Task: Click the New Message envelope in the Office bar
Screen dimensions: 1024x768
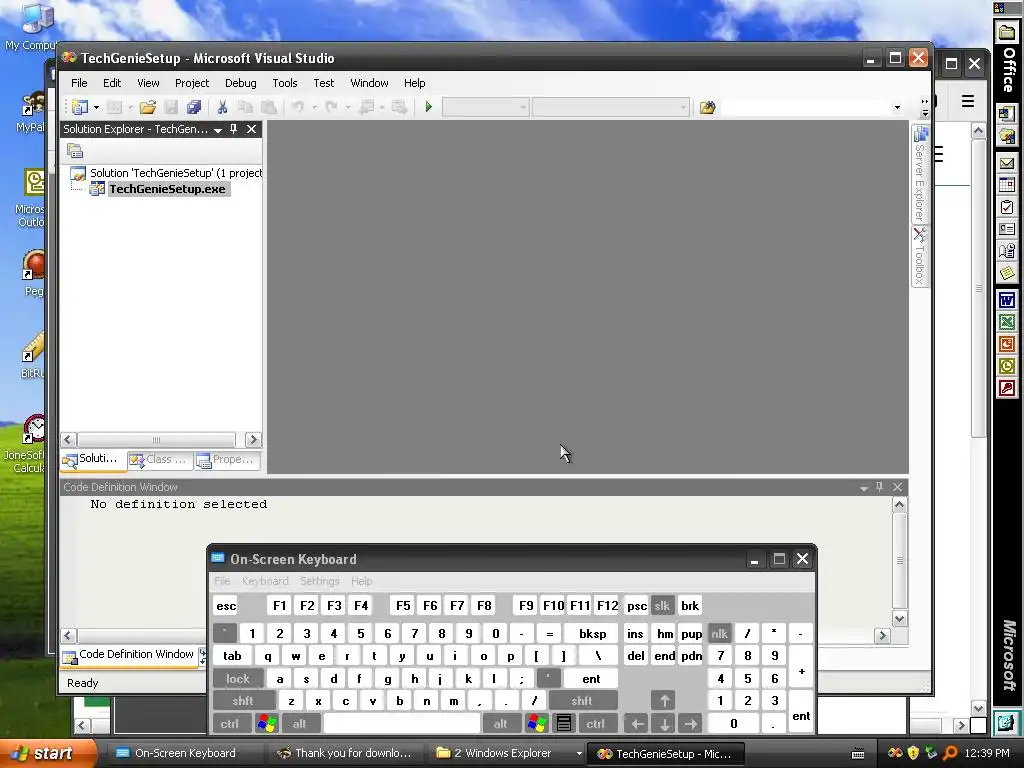Action: coord(1006,163)
